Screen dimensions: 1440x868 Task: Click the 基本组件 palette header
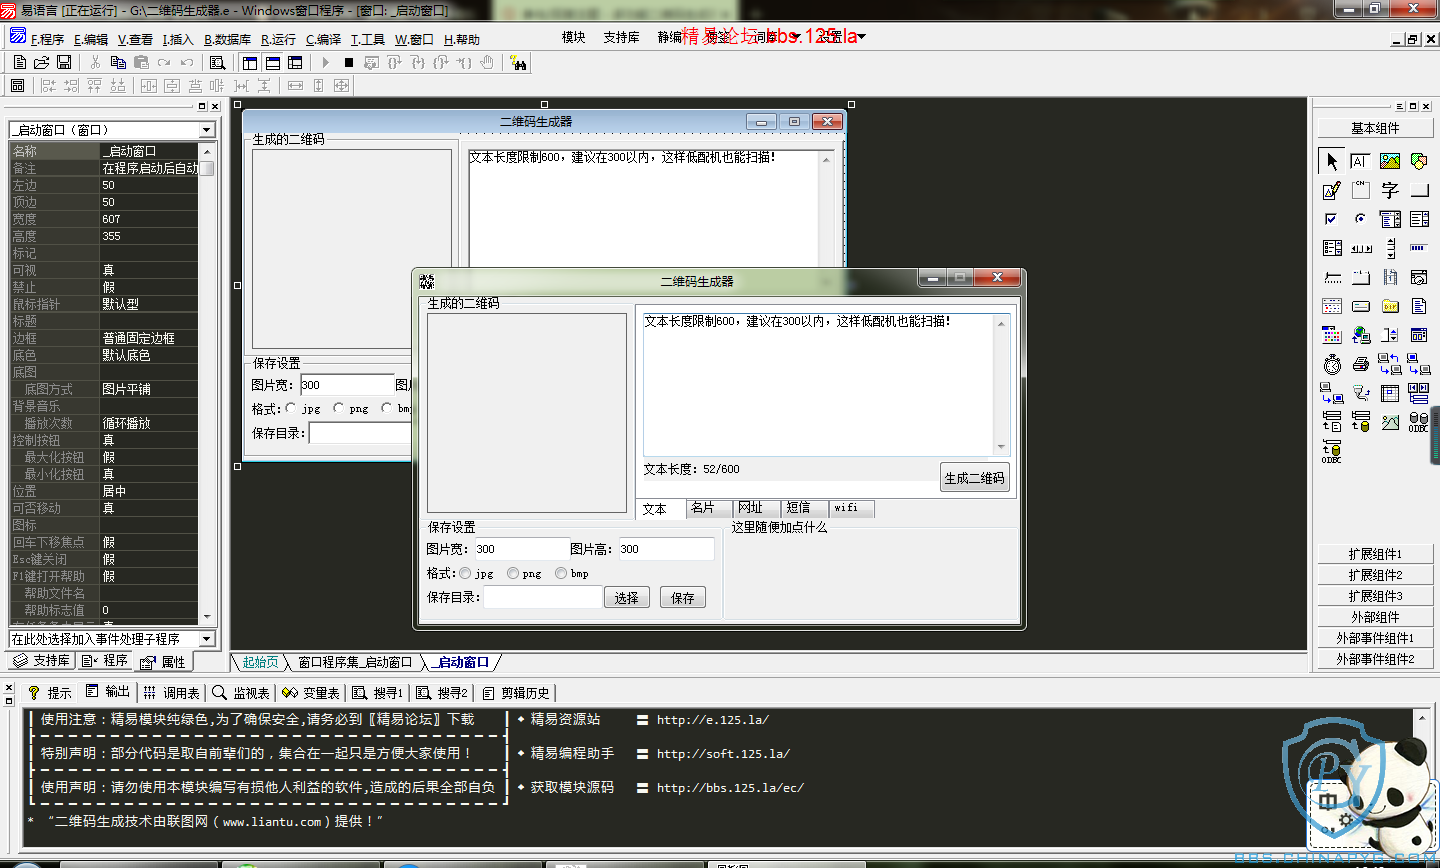click(1375, 128)
